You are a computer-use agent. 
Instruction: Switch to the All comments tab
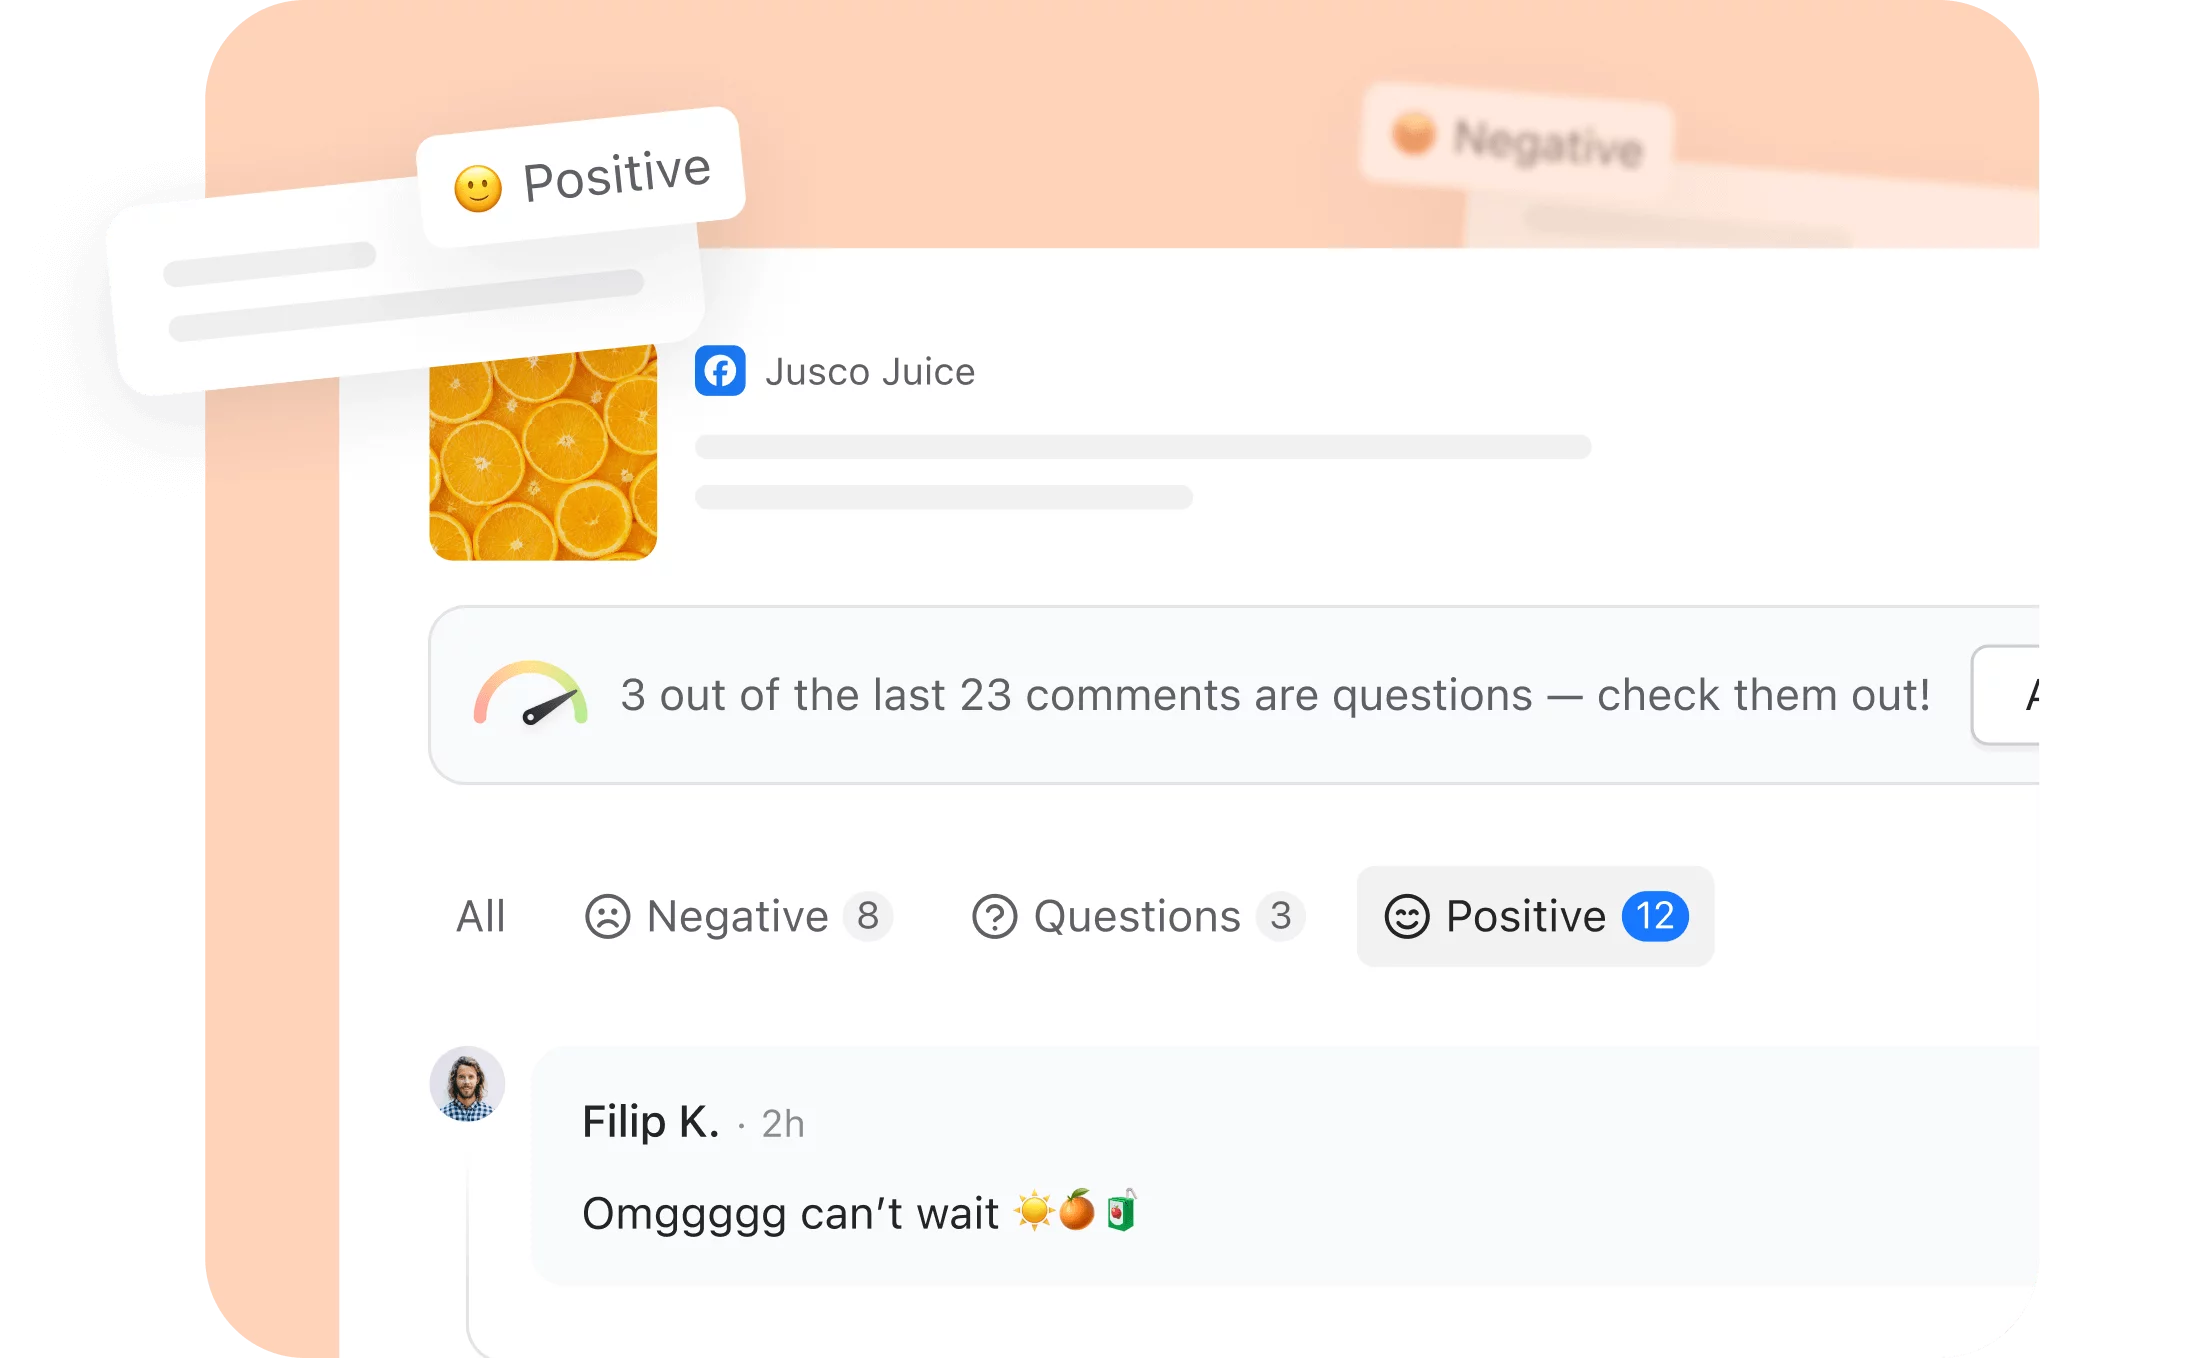pyautogui.click(x=481, y=916)
